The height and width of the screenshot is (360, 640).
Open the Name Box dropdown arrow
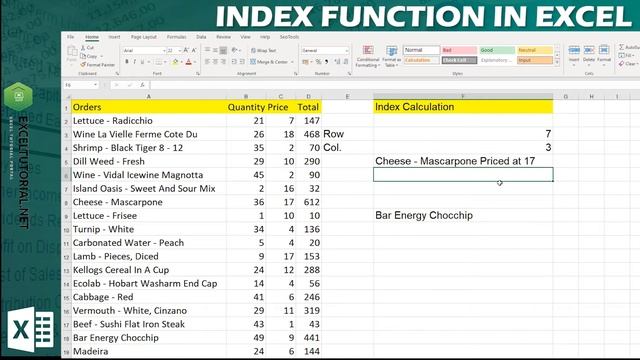96,85
